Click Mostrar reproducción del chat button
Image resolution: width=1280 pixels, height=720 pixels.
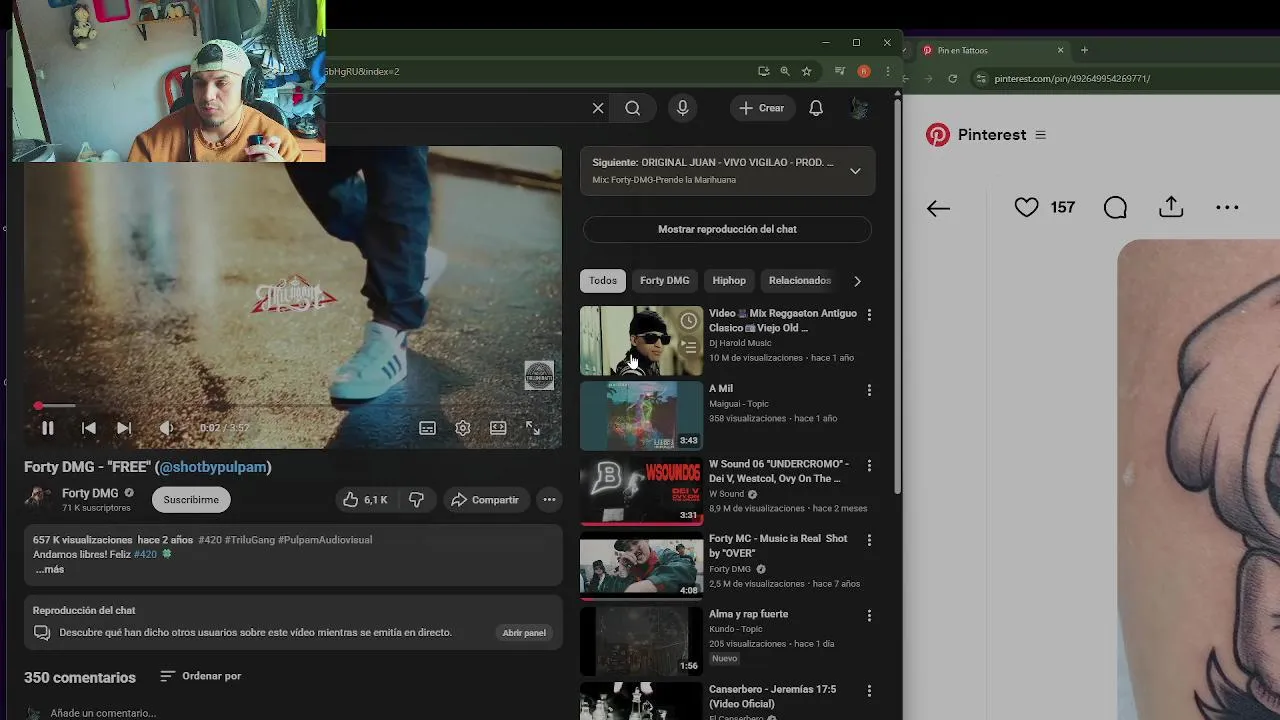pyautogui.click(x=727, y=229)
